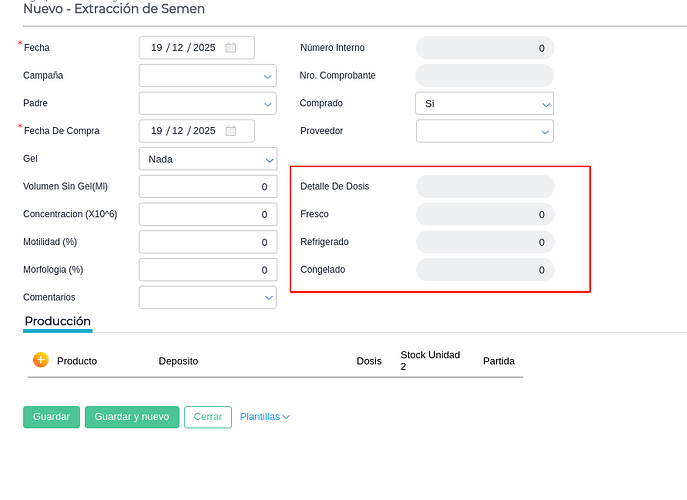Screen dimensions: 687x500
Task: Switch to the Producción tab
Action: [58, 322]
